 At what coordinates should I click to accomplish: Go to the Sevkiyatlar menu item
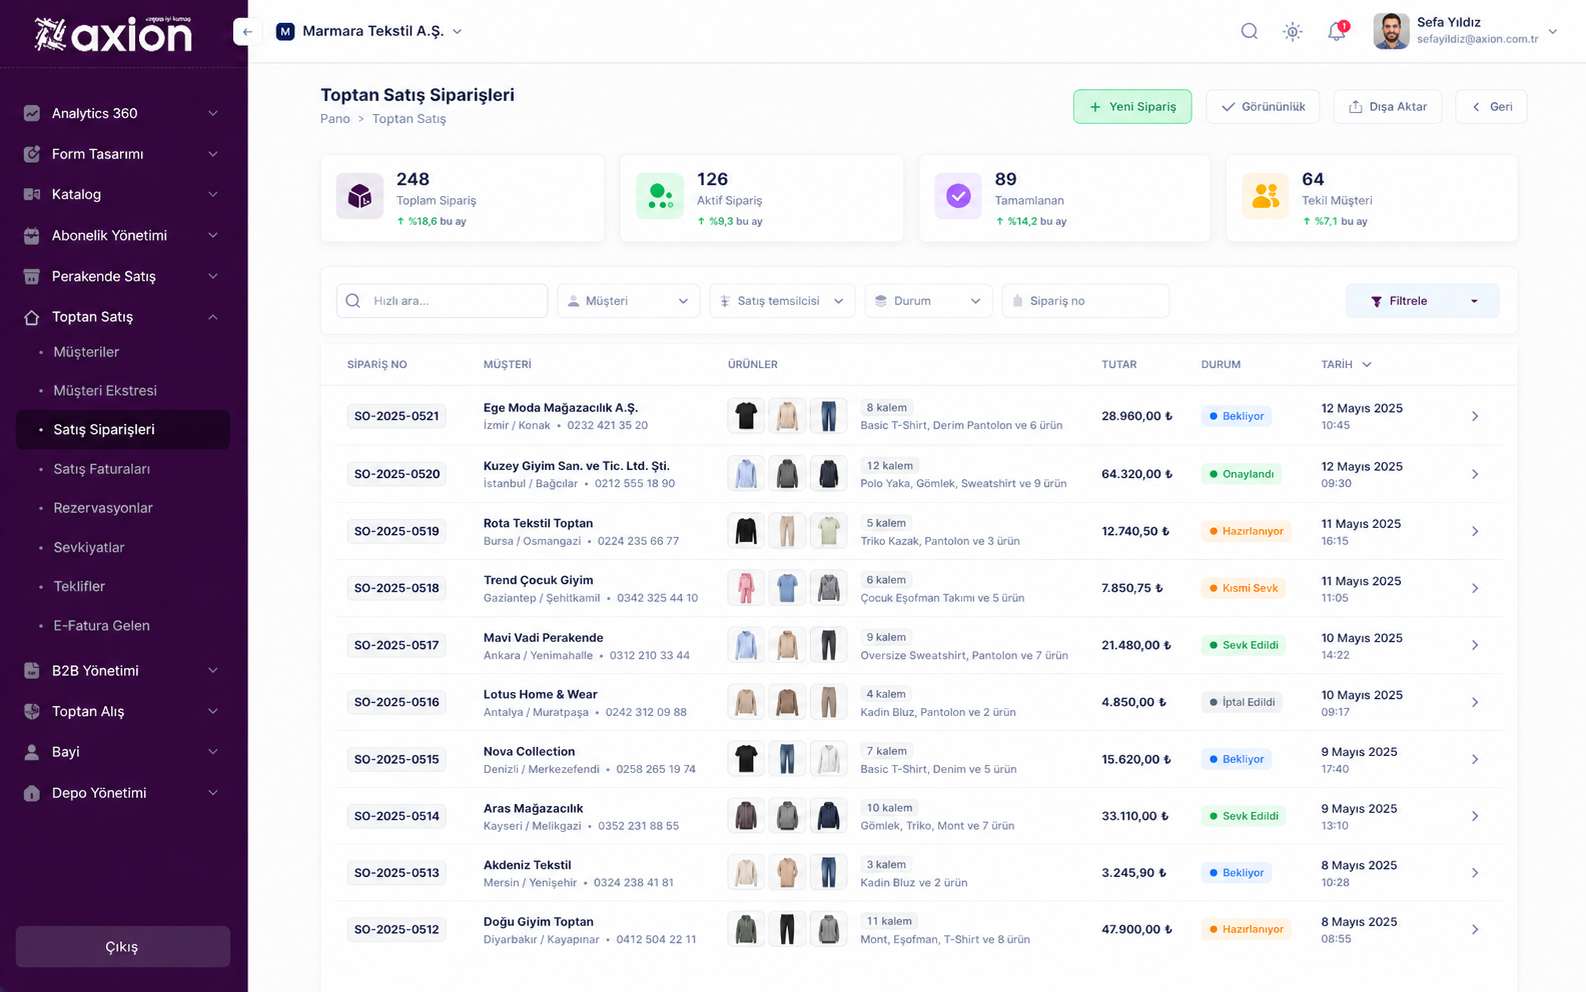[x=89, y=547]
